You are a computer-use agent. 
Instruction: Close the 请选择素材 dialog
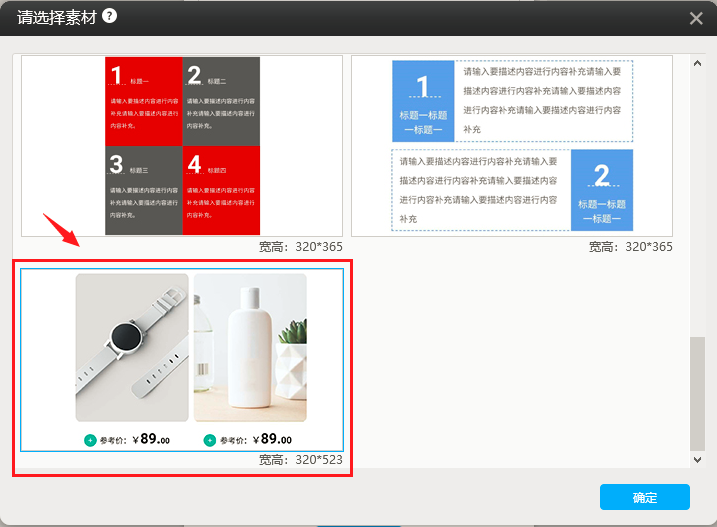pos(697,18)
